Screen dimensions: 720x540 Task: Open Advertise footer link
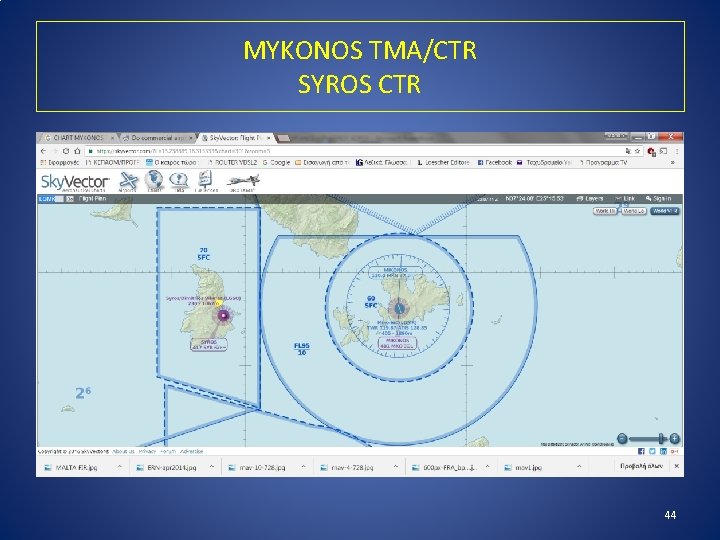pos(191,451)
